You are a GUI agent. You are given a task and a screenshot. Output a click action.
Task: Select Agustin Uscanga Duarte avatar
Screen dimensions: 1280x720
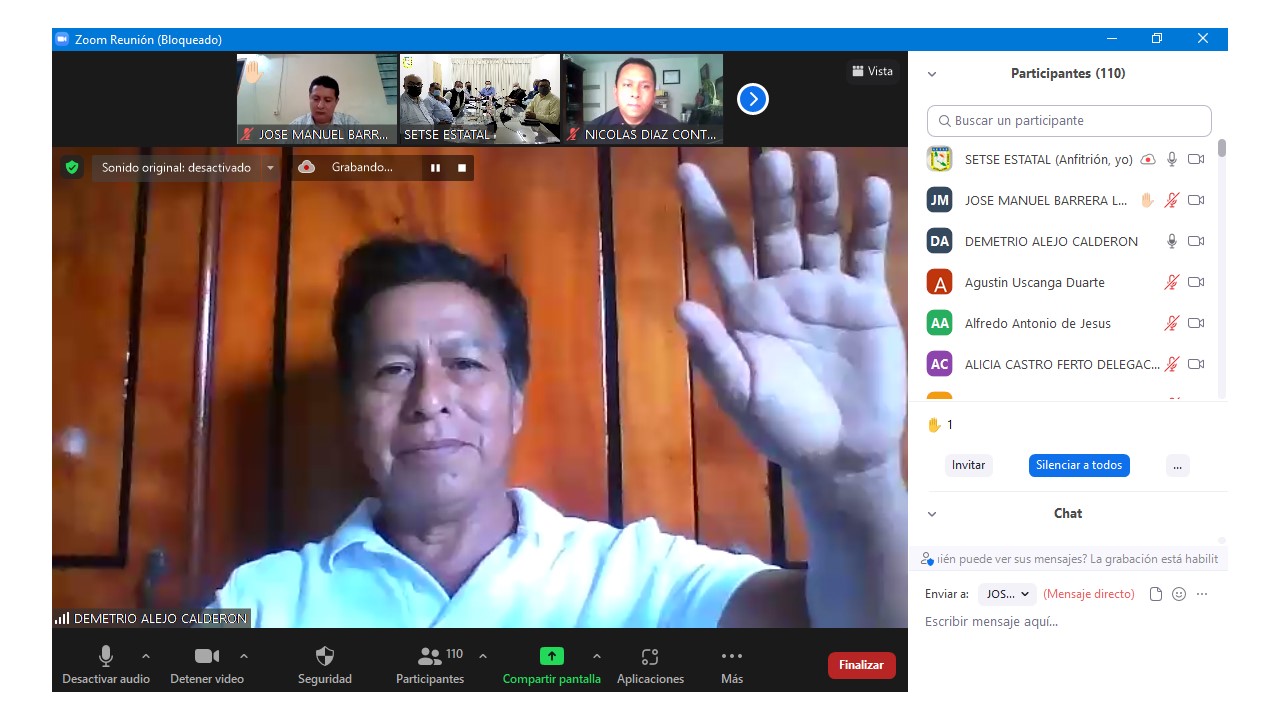(x=939, y=282)
